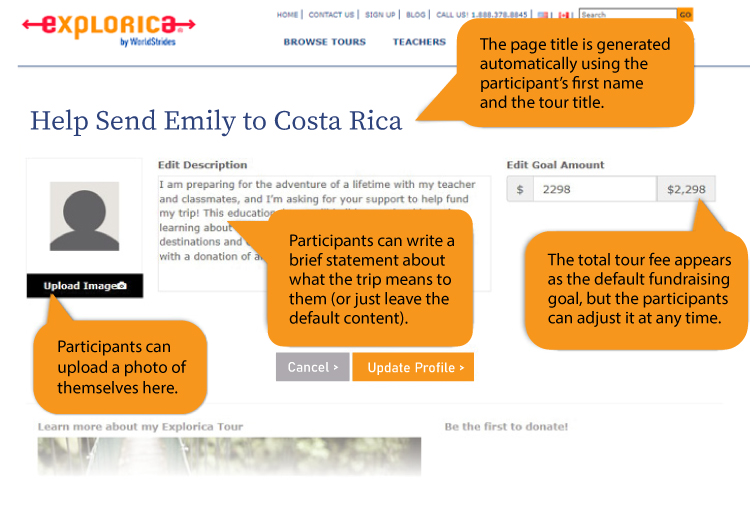The image size is (750, 517).
Task: Select the Canada flag icon
Action: pyautogui.click(x=563, y=15)
